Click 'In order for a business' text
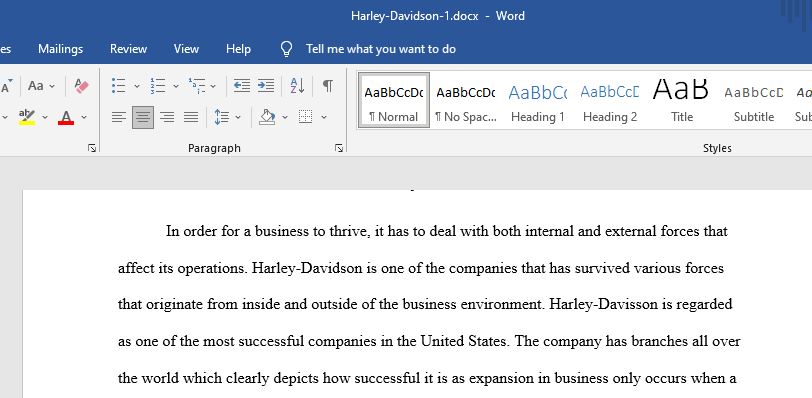 237,231
